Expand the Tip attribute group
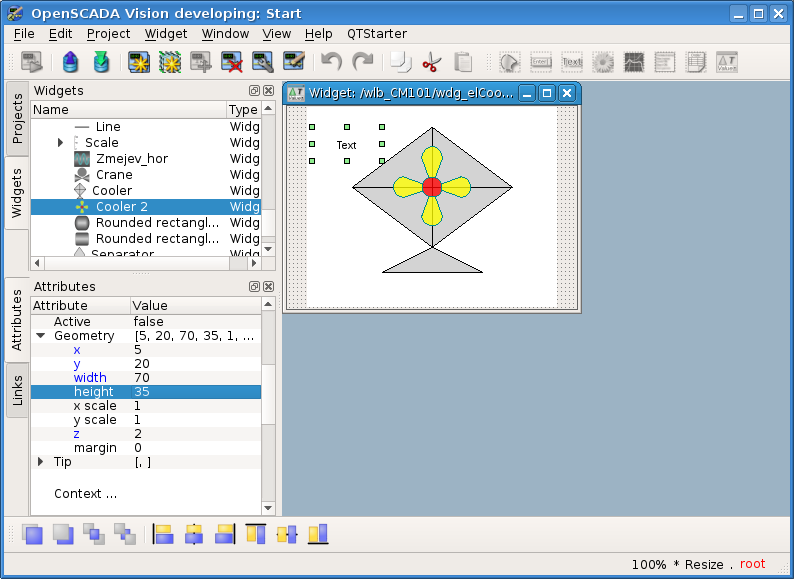Screen dimensions: 794x579 (x=41, y=462)
